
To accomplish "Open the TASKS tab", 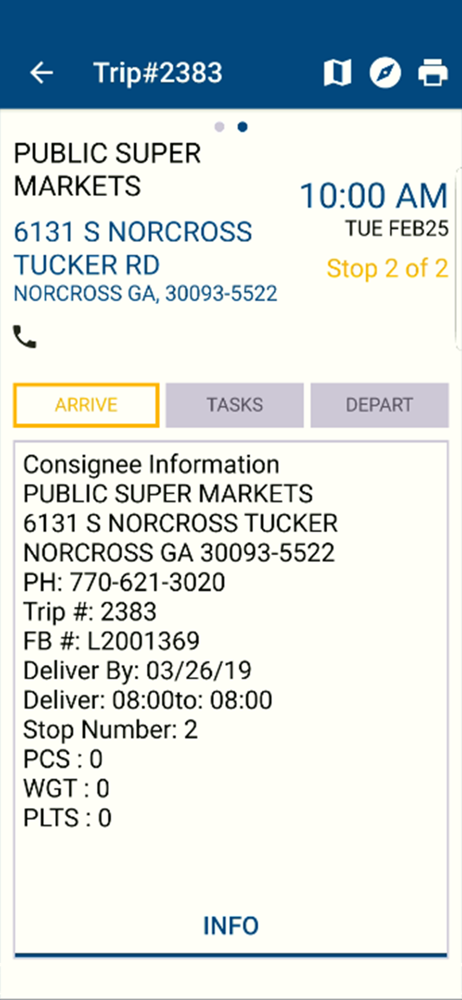I will pos(235,405).
